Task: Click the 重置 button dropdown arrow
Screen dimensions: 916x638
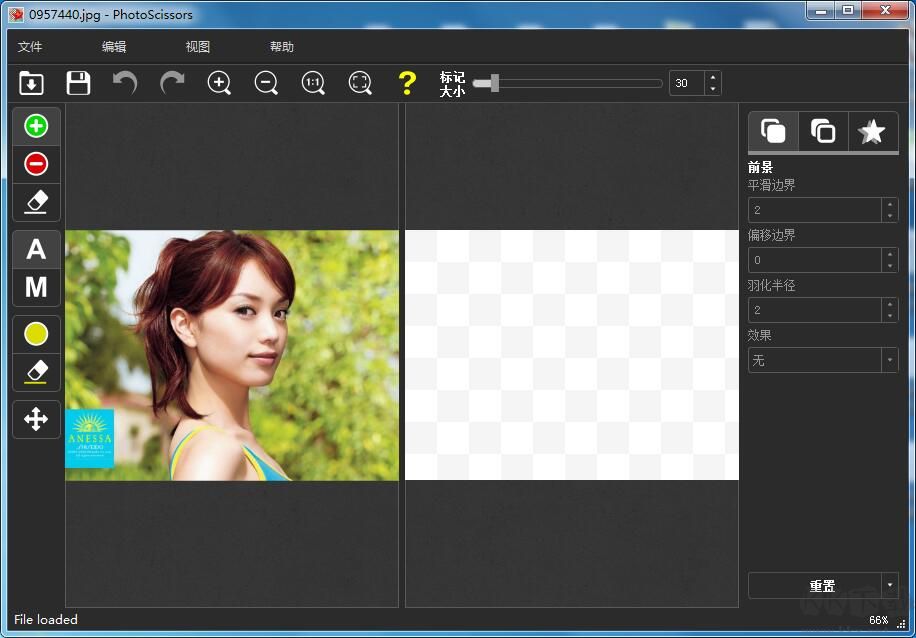Action: [x=891, y=585]
